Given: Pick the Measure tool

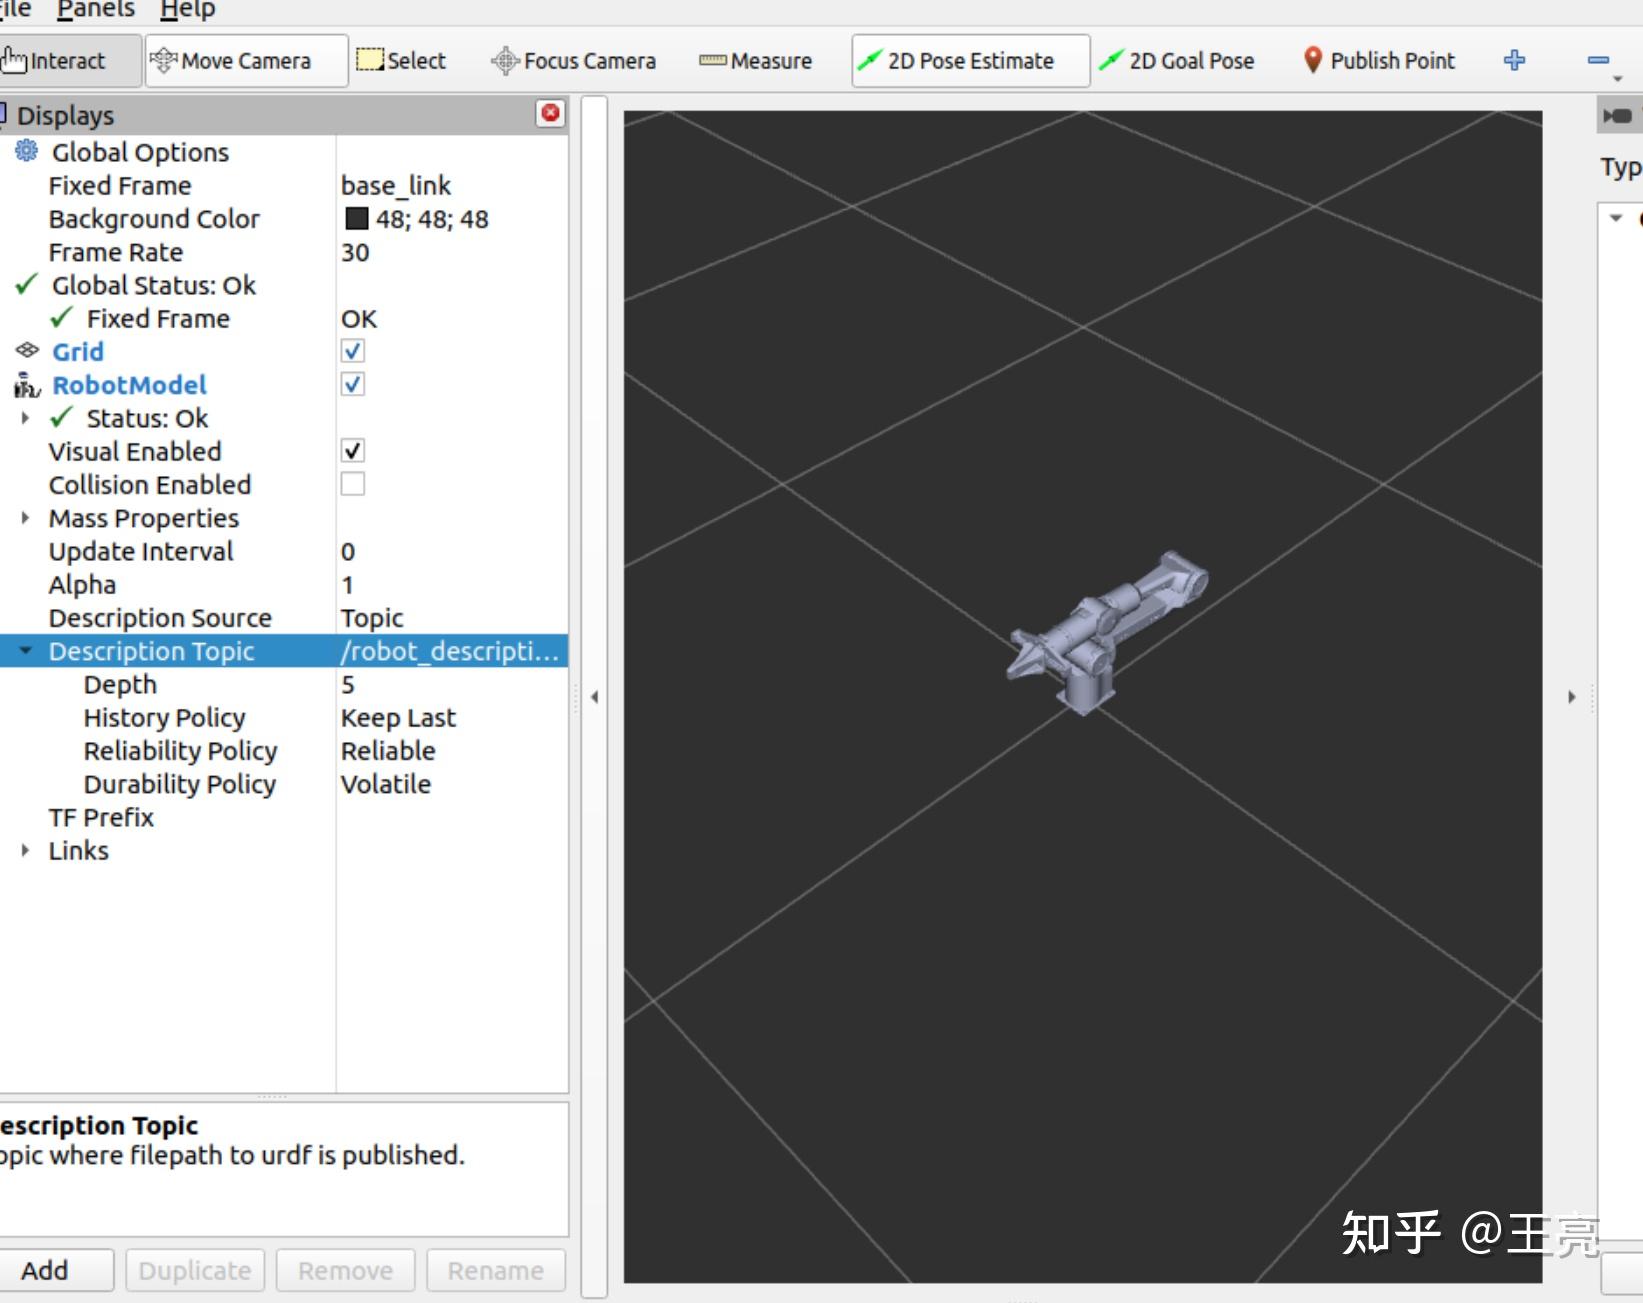Looking at the screenshot, I should click(x=756, y=61).
